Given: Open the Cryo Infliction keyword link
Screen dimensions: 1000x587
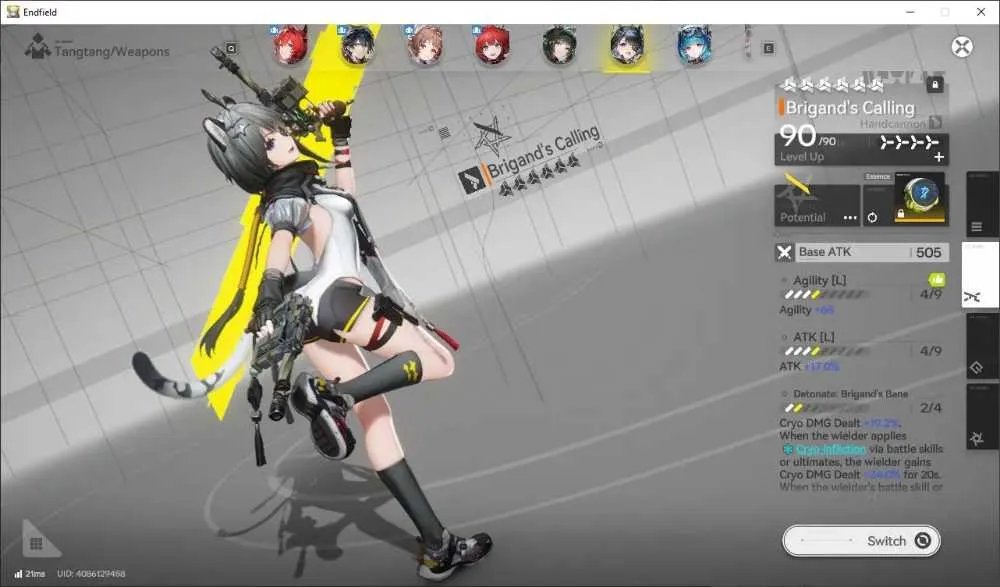Looking at the screenshot, I should coord(830,449).
